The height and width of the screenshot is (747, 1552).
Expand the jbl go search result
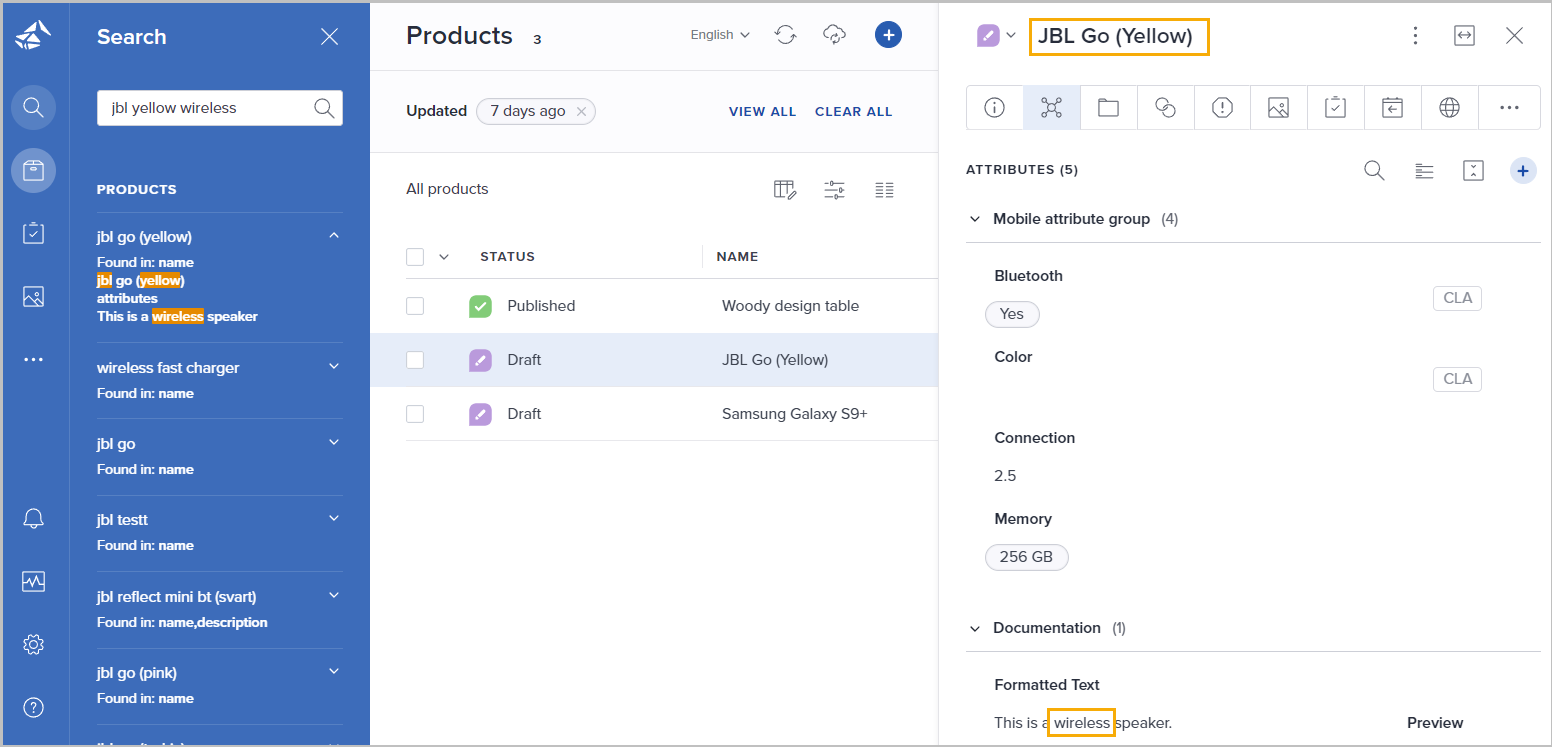[334, 442]
